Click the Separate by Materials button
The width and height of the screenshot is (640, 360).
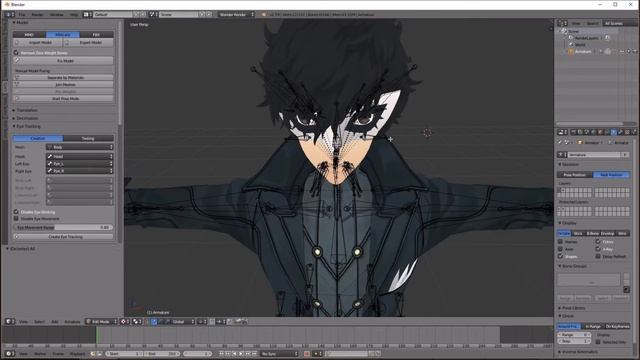pyautogui.click(x=63, y=78)
